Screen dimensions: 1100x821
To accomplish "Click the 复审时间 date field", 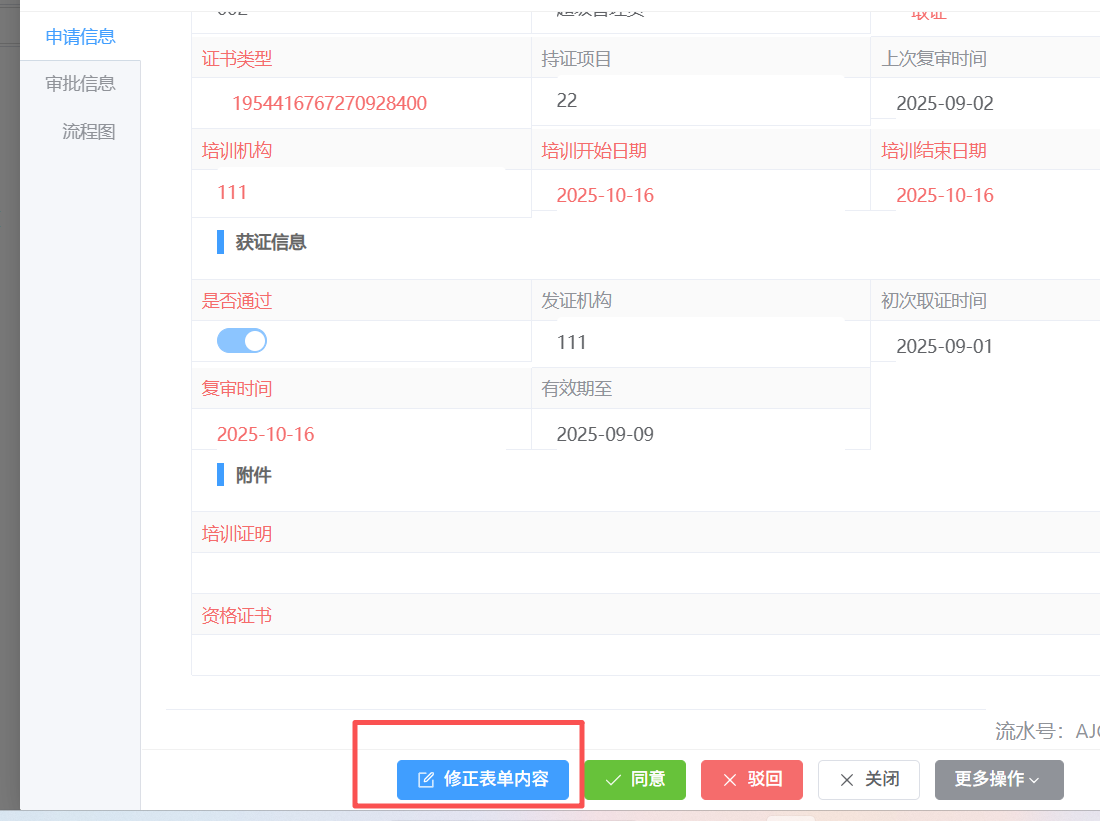I will [360, 434].
